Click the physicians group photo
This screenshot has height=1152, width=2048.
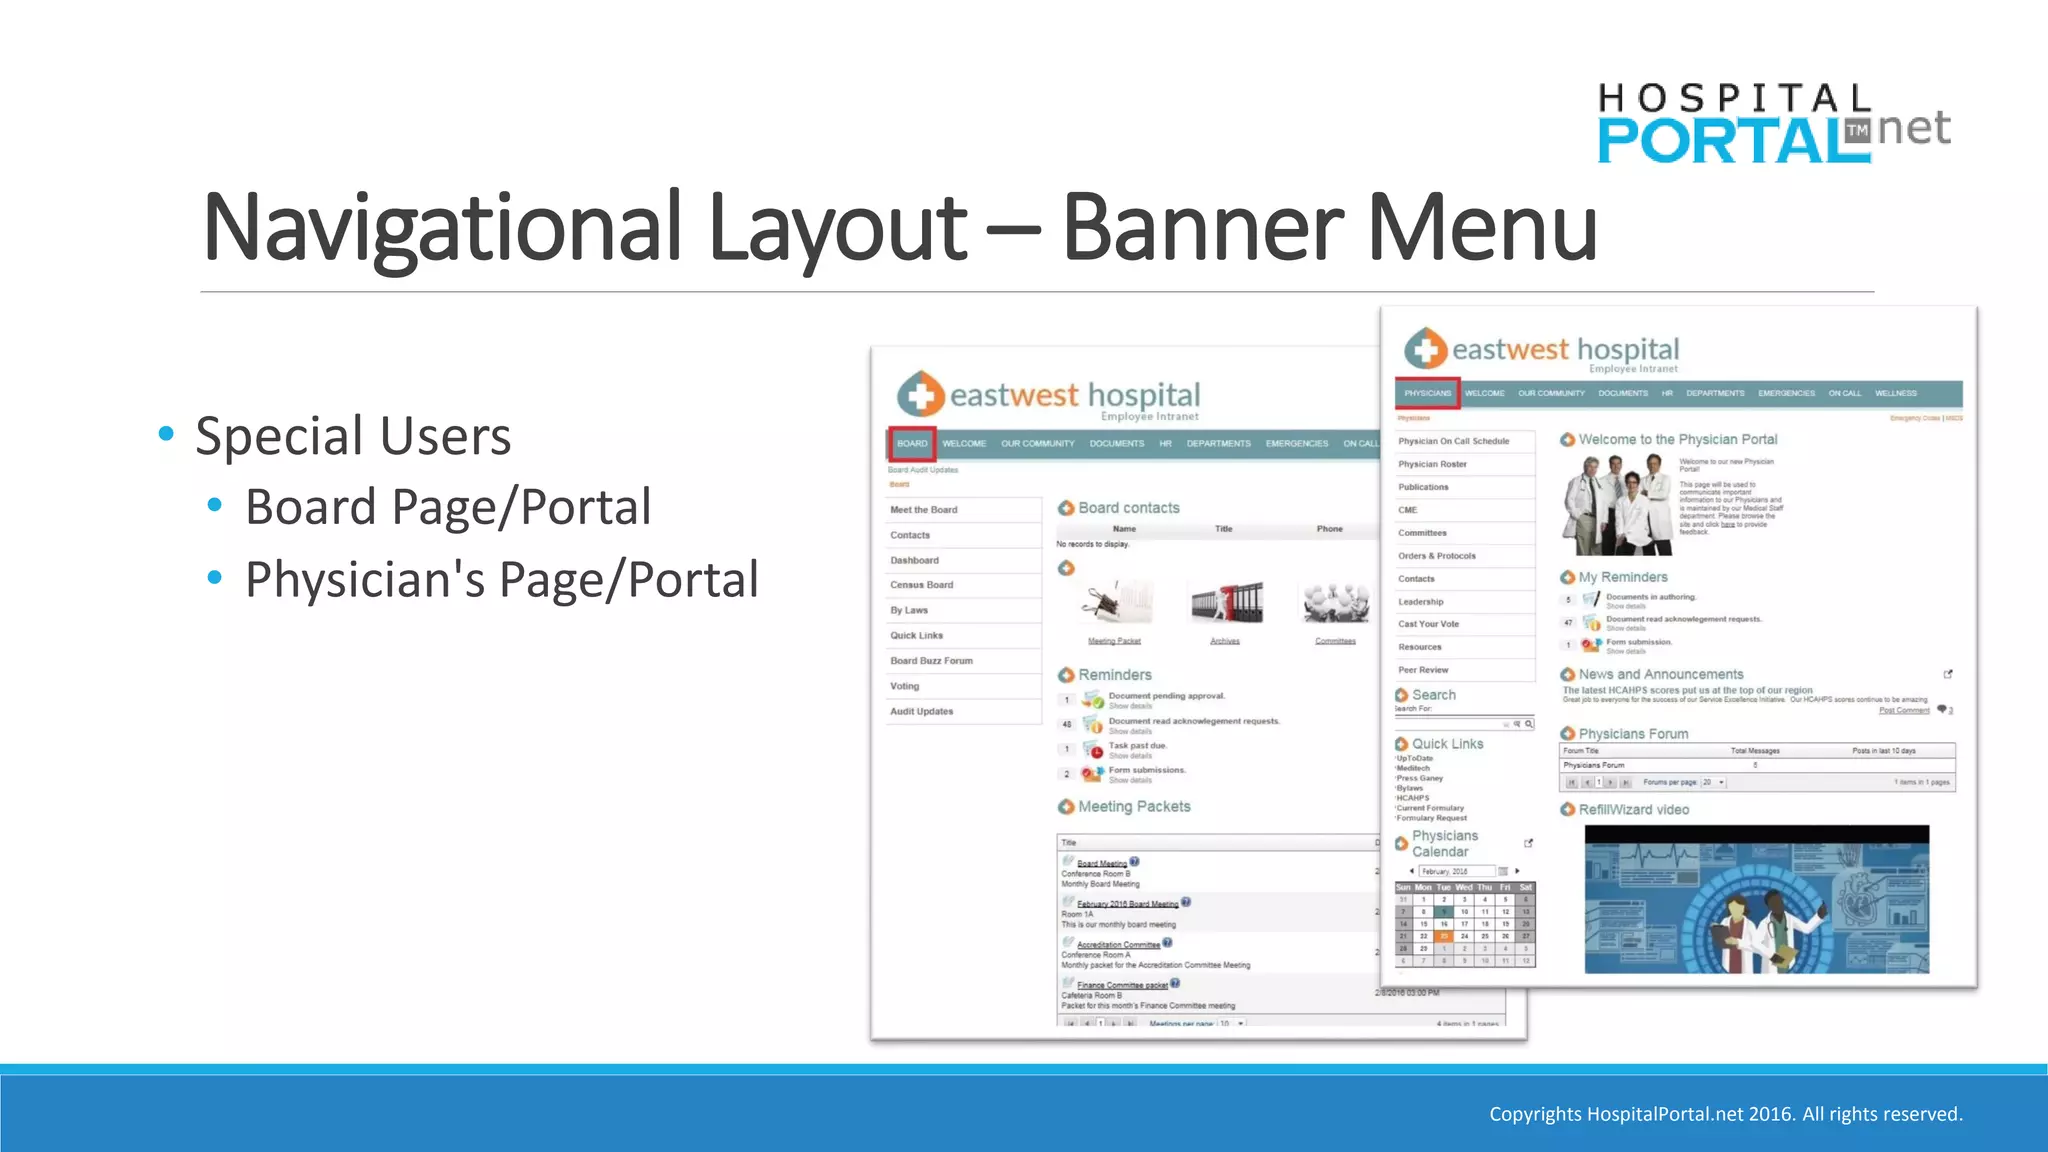click(x=1618, y=504)
